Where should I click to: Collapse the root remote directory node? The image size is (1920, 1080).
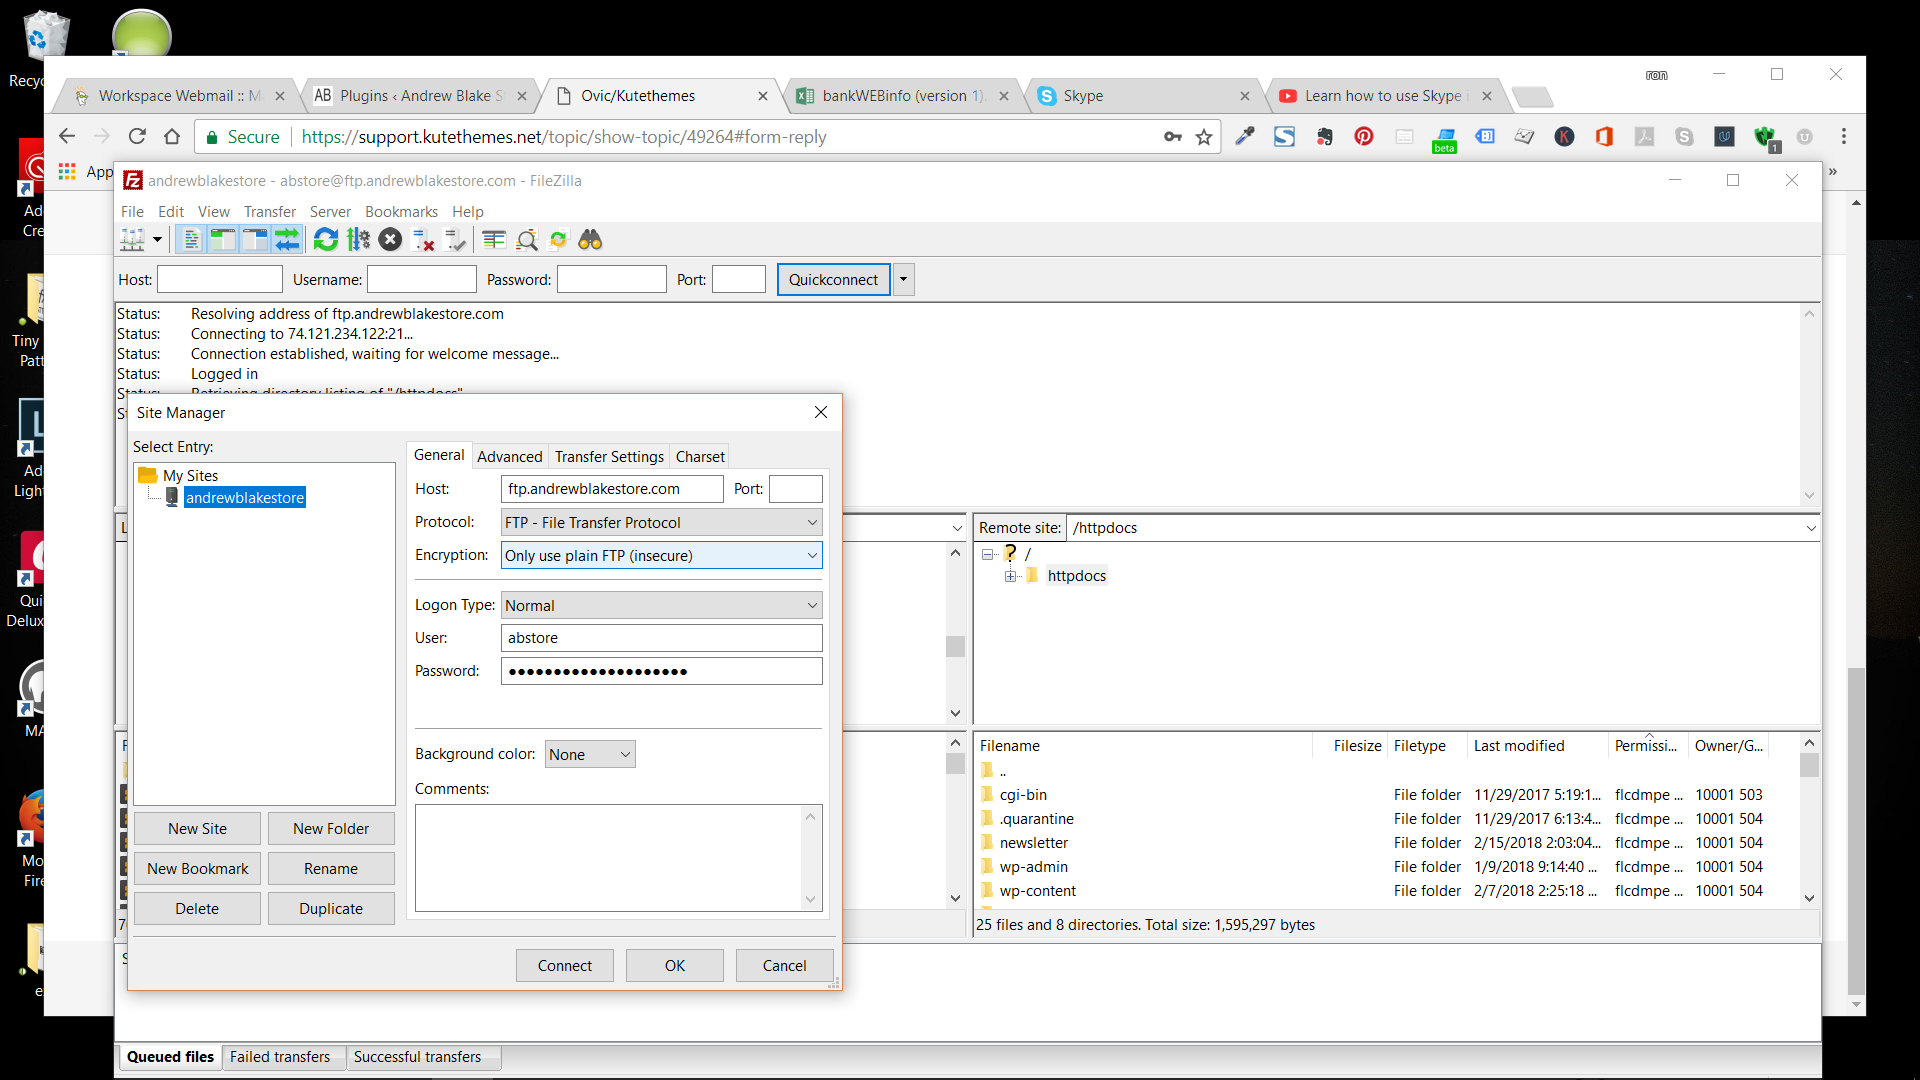987,554
